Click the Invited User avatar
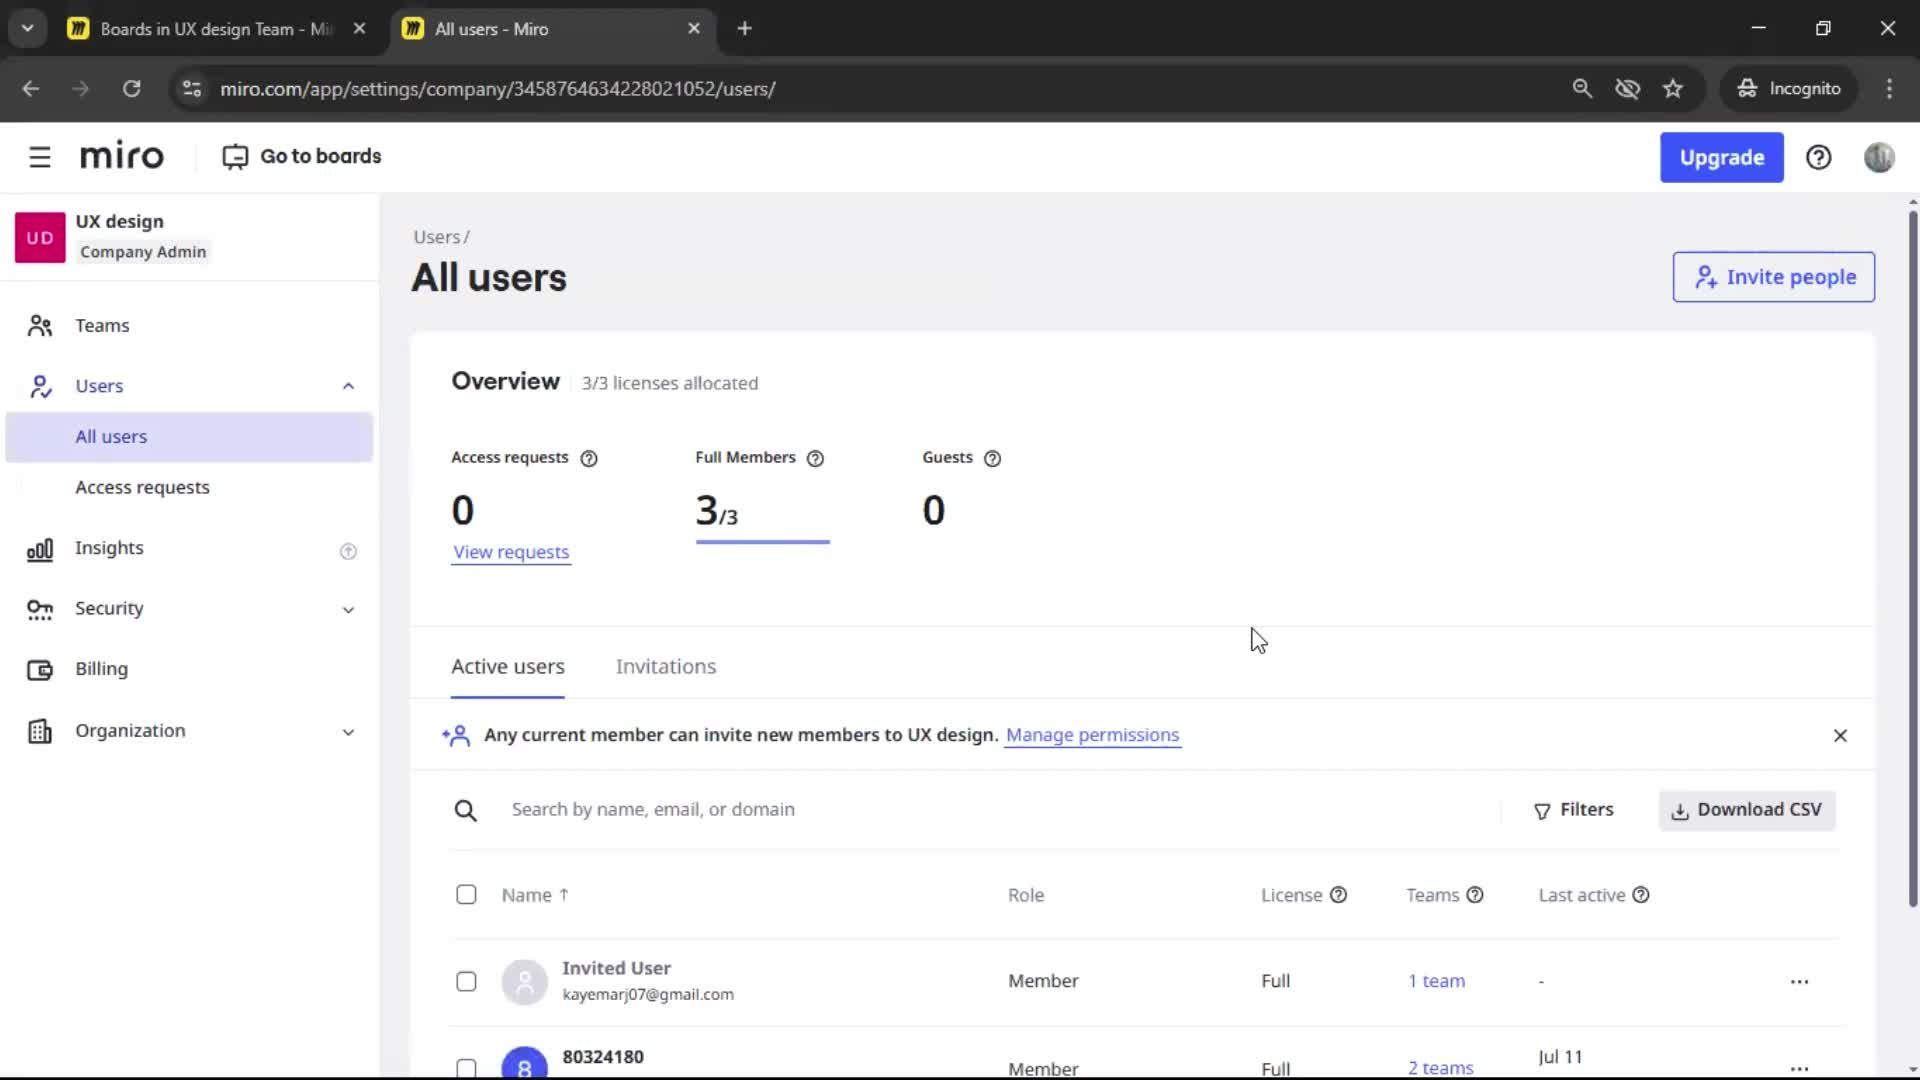The height and width of the screenshot is (1080, 1920). tap(524, 981)
